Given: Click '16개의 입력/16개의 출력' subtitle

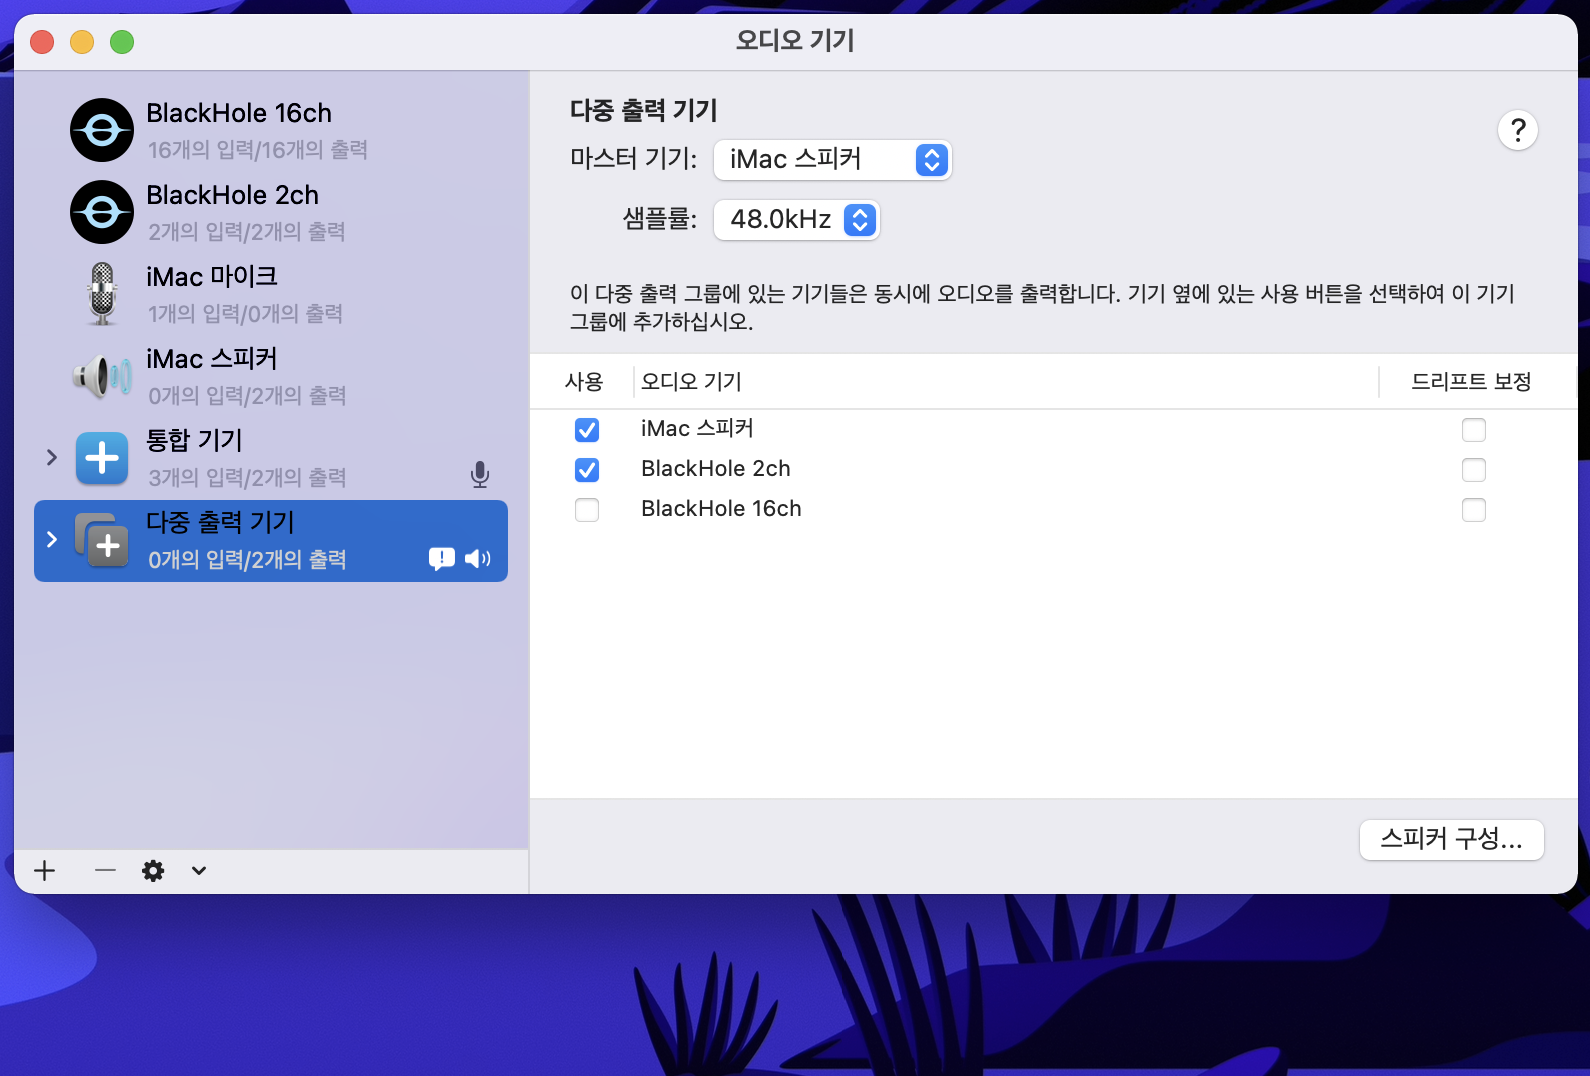Looking at the screenshot, I should coord(258,150).
